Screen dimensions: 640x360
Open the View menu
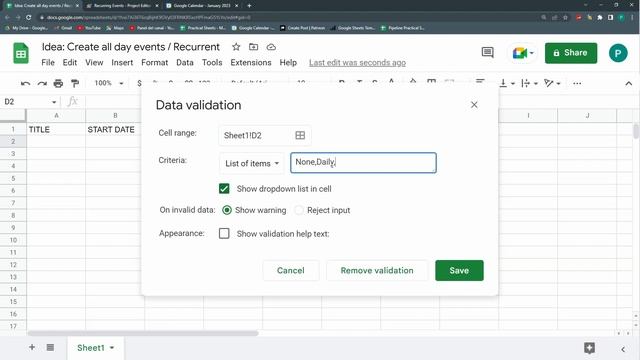pos(94,62)
